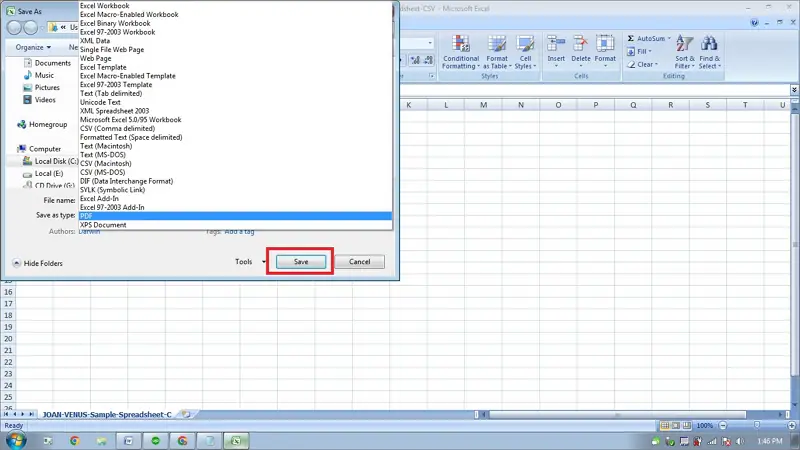This screenshot has height=450, width=800.
Task: Choose XML Spreadsheet 2003 file type
Action: click(235, 111)
